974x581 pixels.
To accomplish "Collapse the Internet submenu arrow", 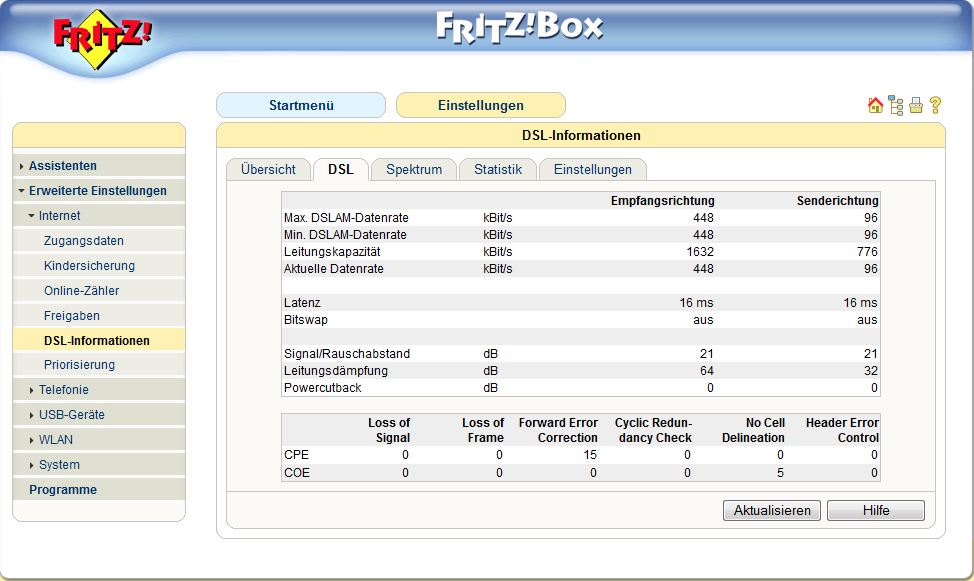I will click(32, 216).
